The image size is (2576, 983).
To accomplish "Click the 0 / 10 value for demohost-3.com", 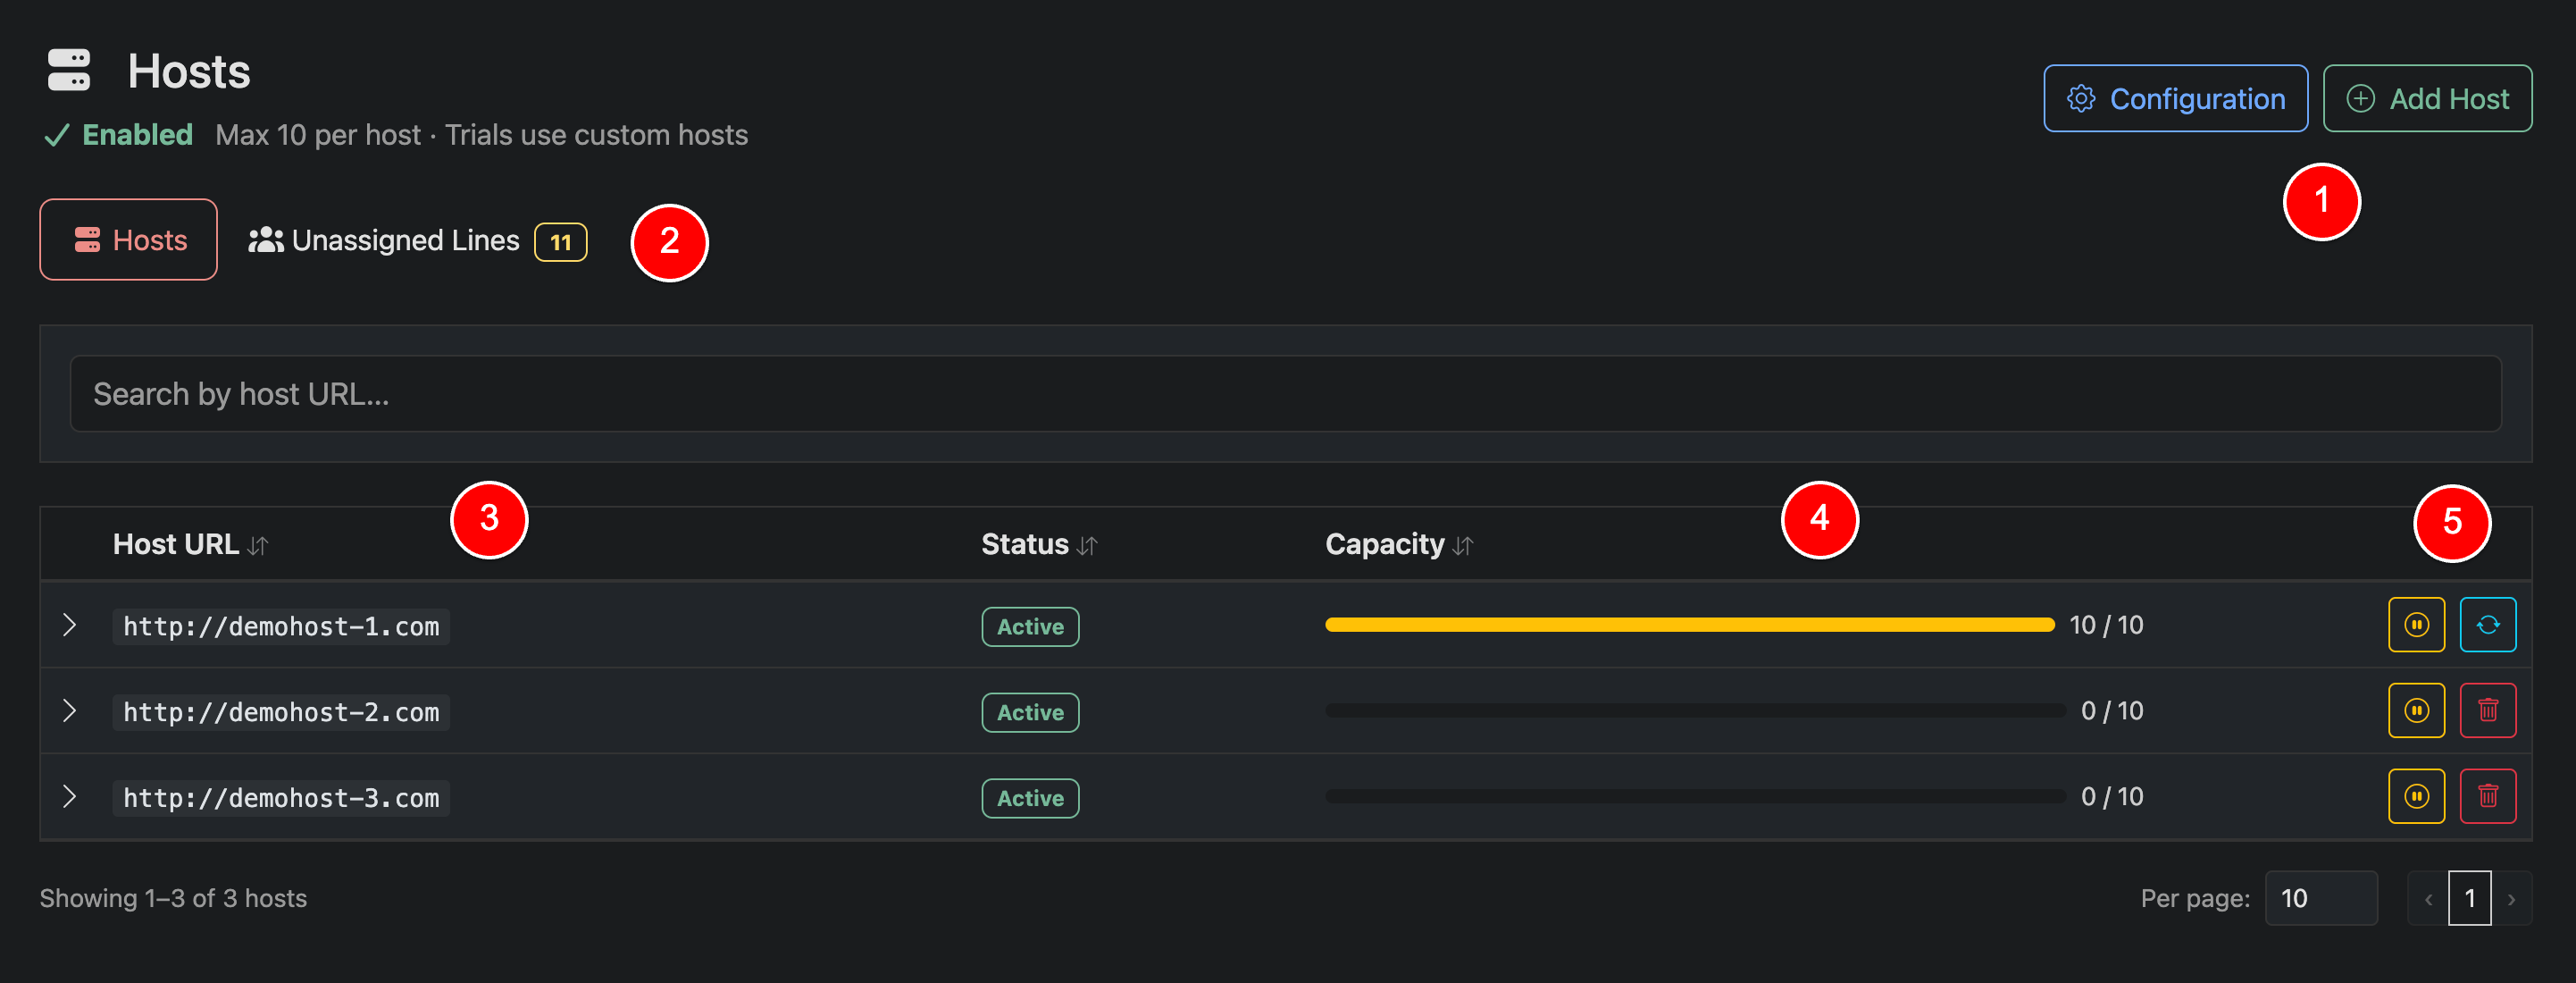I will [2112, 798].
